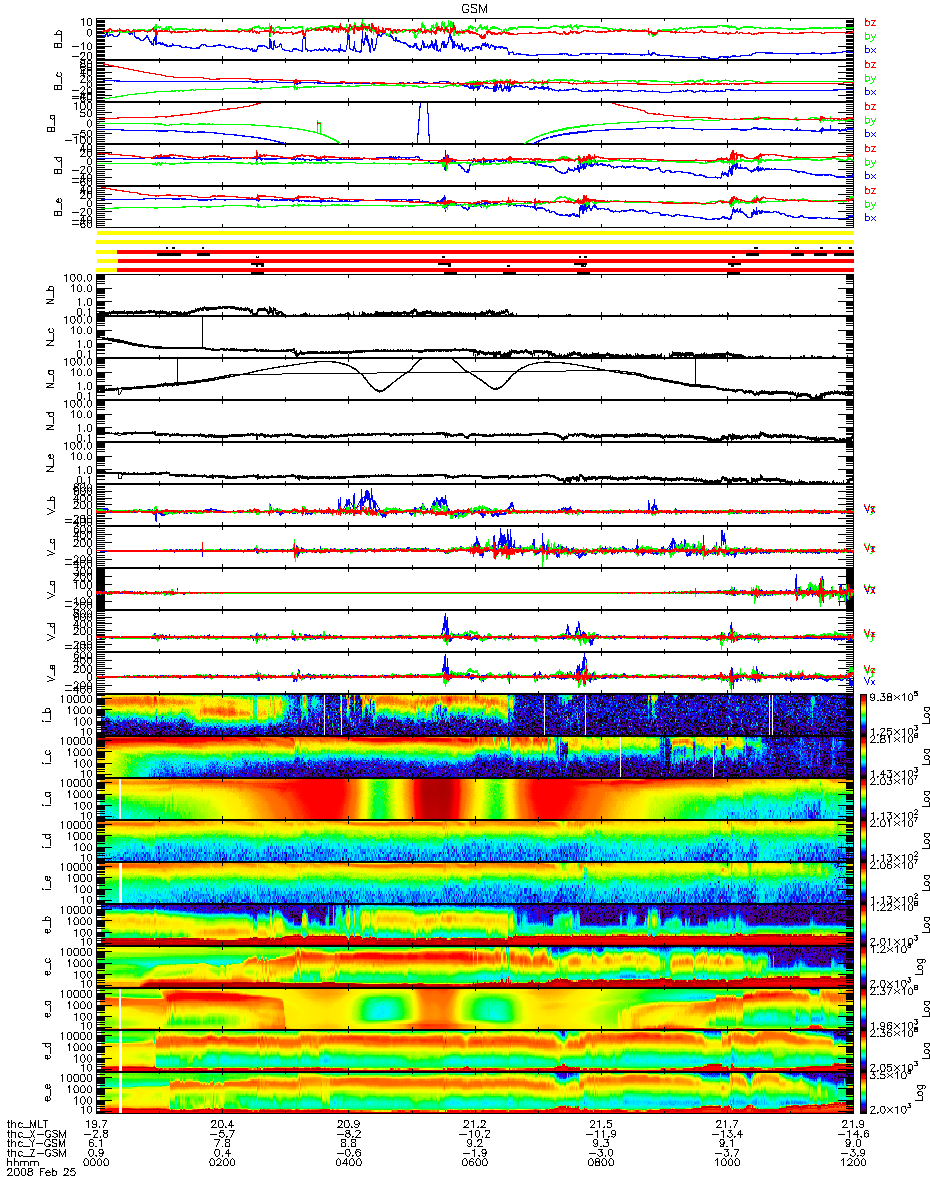Screen dimensions: 930x1200
Task: Click the MLT value '21.2'
Action: point(473,1125)
